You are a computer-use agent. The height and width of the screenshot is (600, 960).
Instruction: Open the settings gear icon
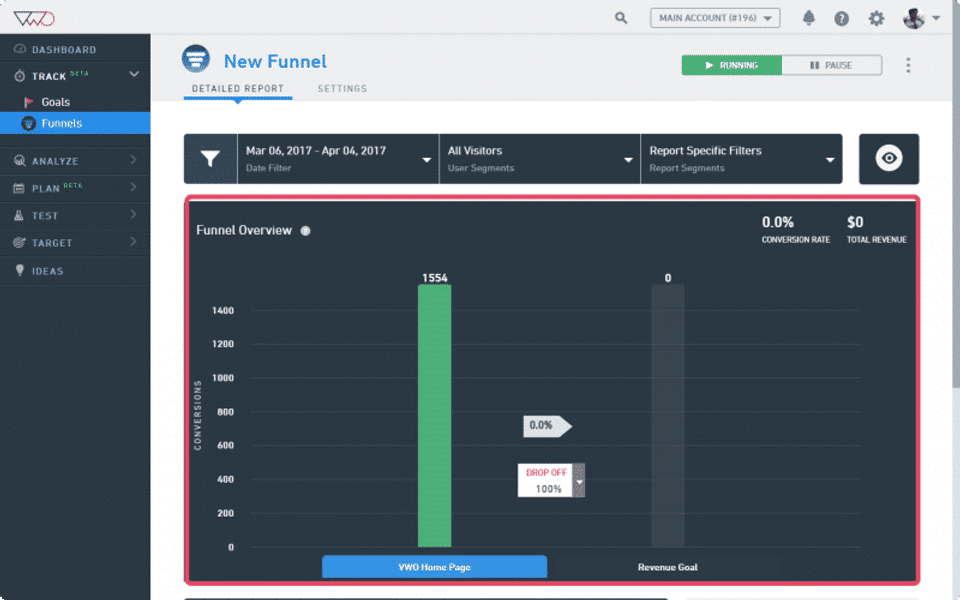click(876, 18)
